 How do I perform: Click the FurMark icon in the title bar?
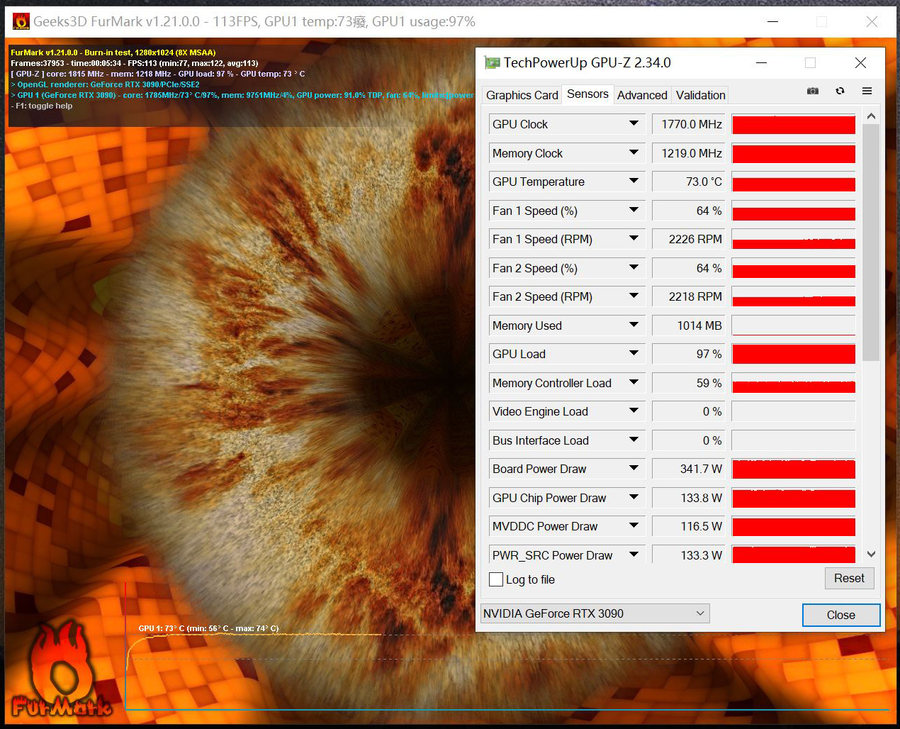pyautogui.click(x=20, y=21)
